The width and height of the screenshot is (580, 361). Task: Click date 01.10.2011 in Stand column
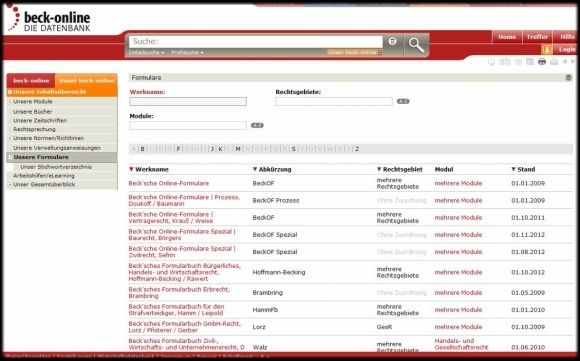click(x=528, y=217)
